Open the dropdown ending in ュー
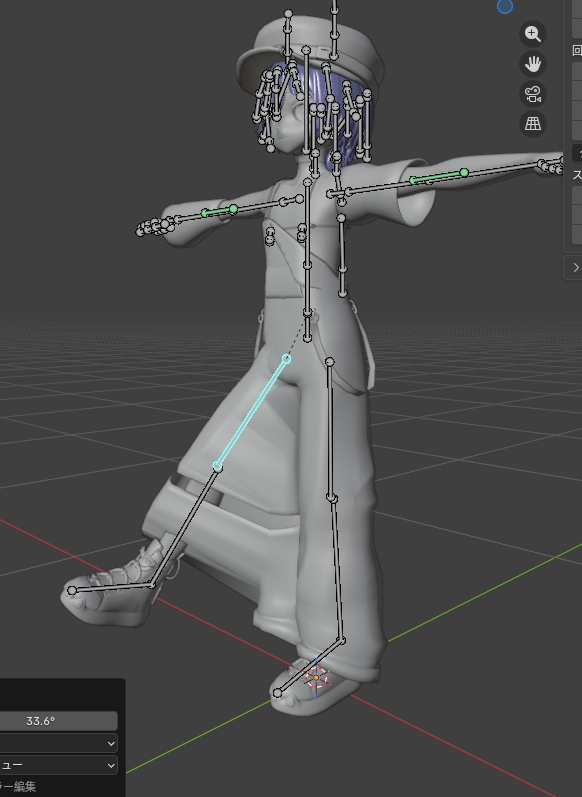 click(58, 765)
